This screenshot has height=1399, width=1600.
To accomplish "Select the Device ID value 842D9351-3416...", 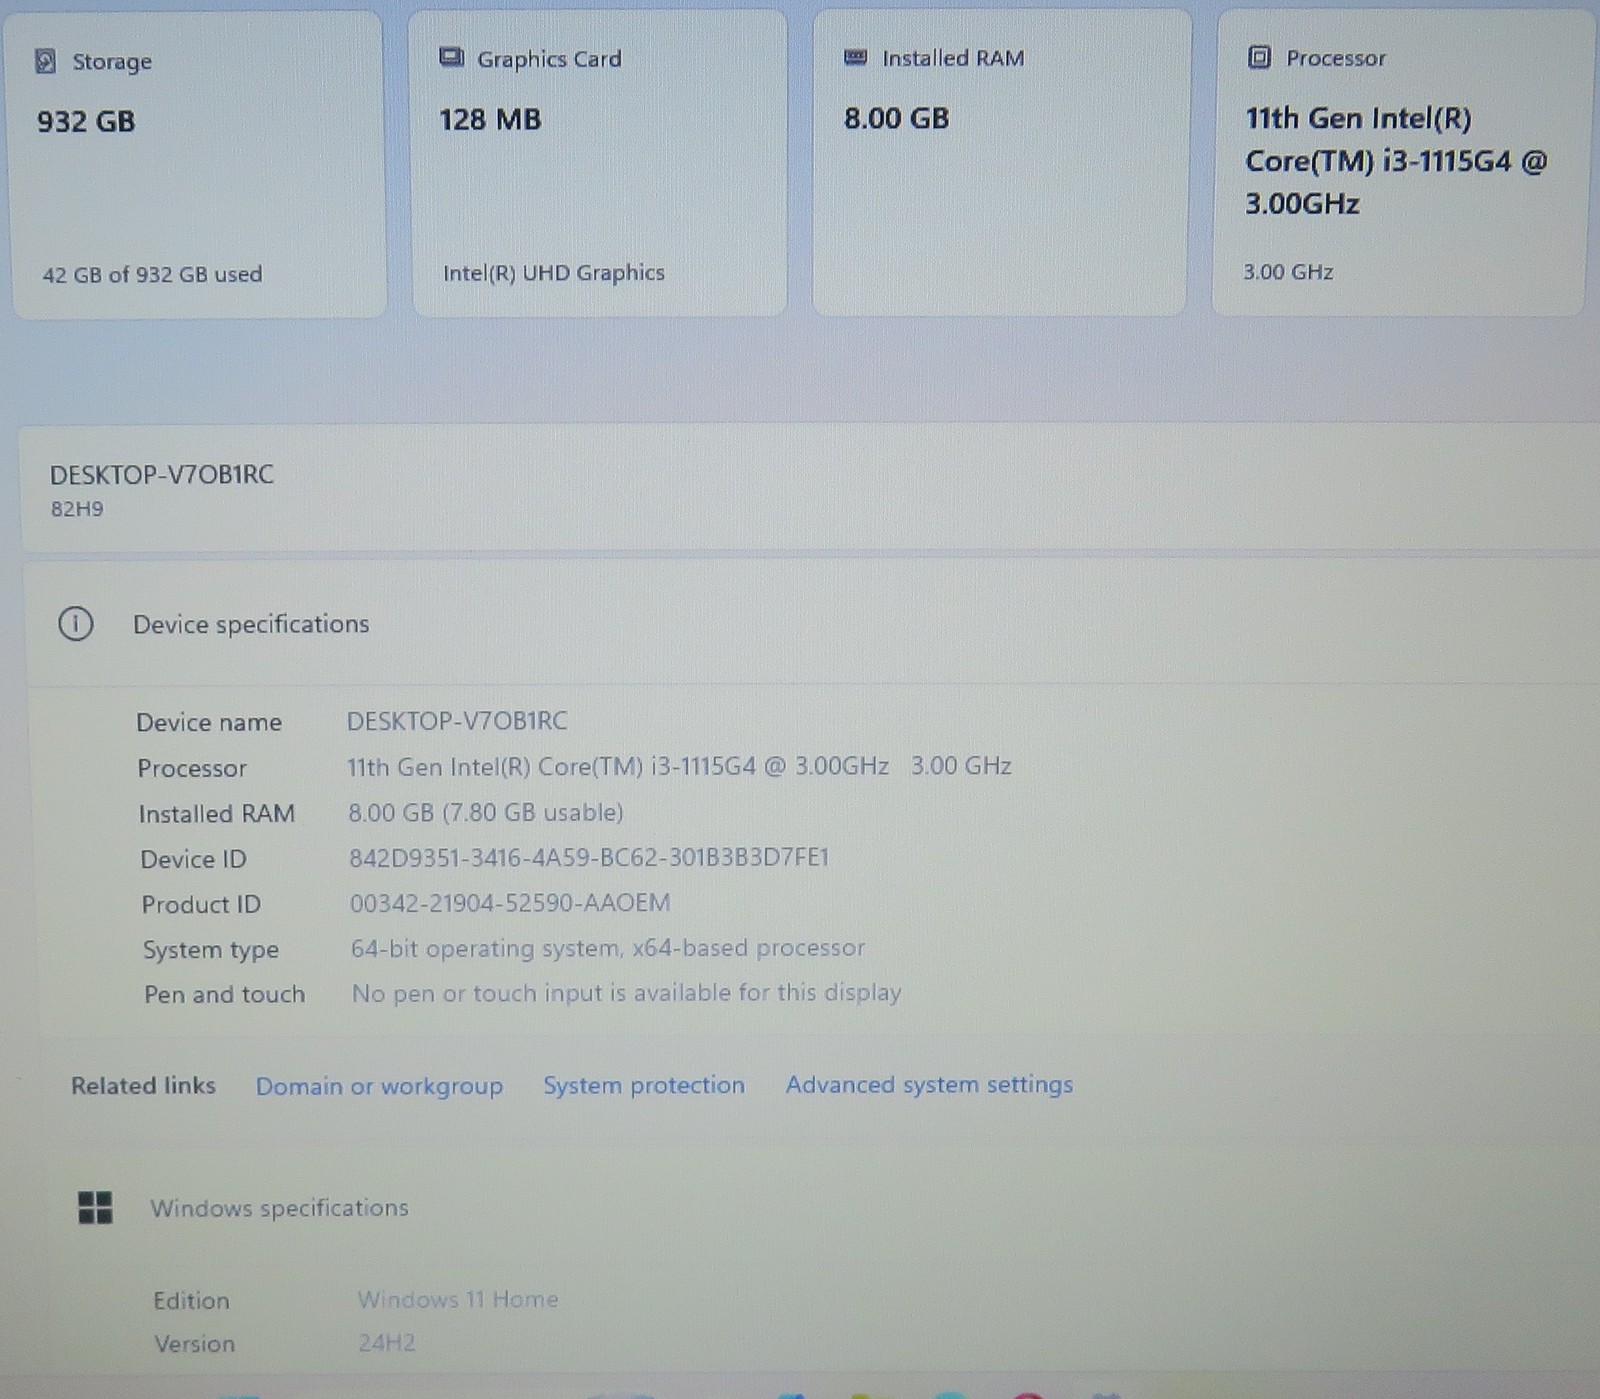I will 589,857.
